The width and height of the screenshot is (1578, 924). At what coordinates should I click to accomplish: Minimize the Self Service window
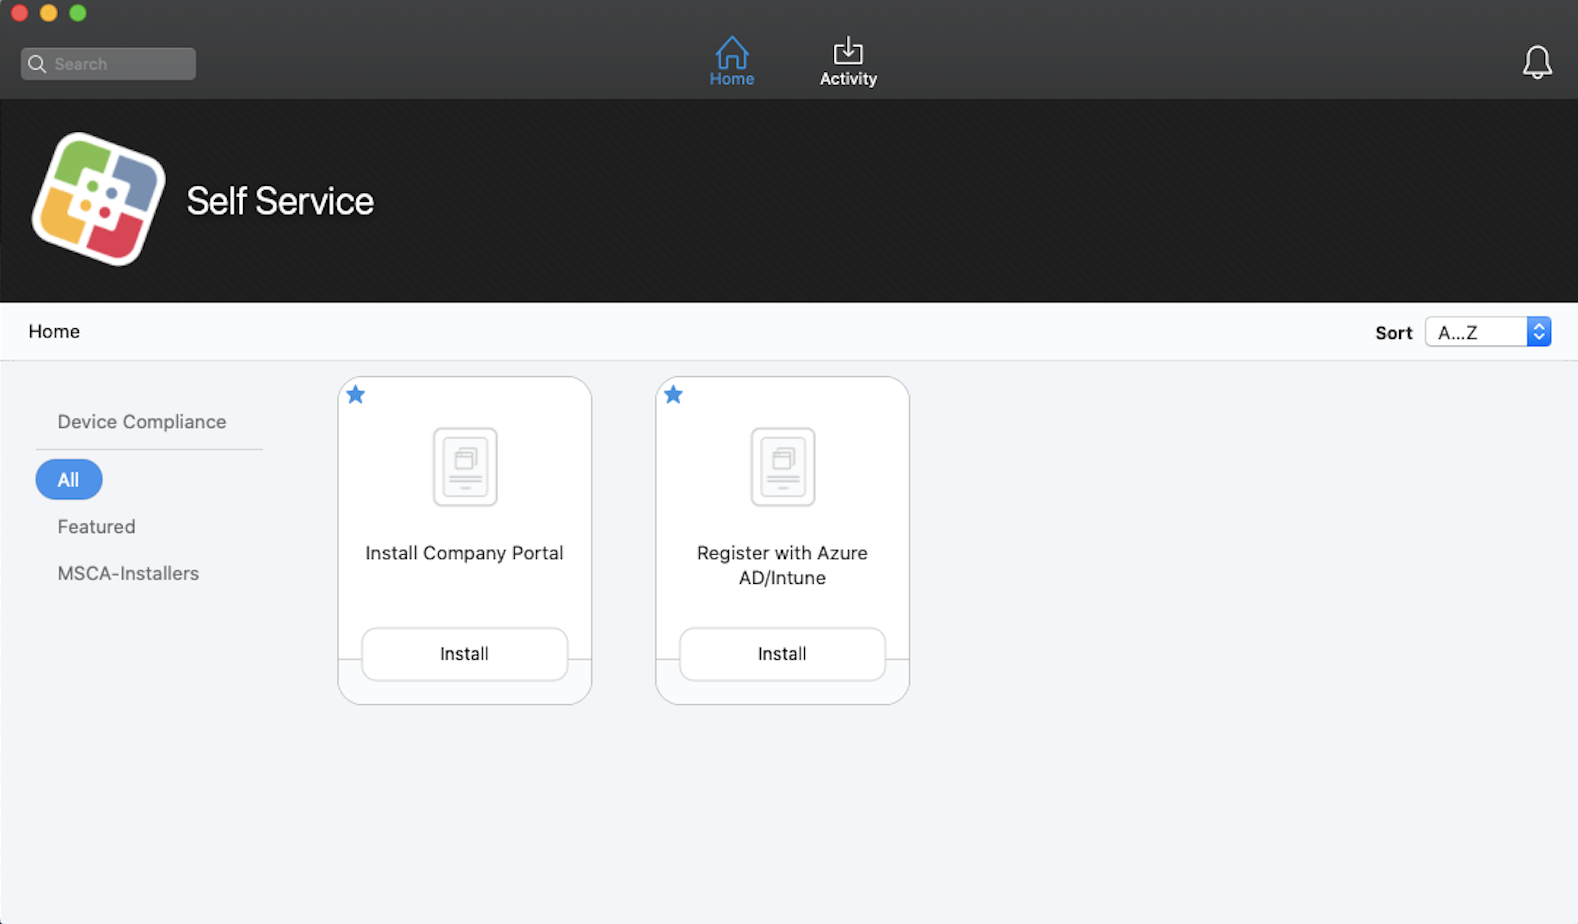click(48, 13)
